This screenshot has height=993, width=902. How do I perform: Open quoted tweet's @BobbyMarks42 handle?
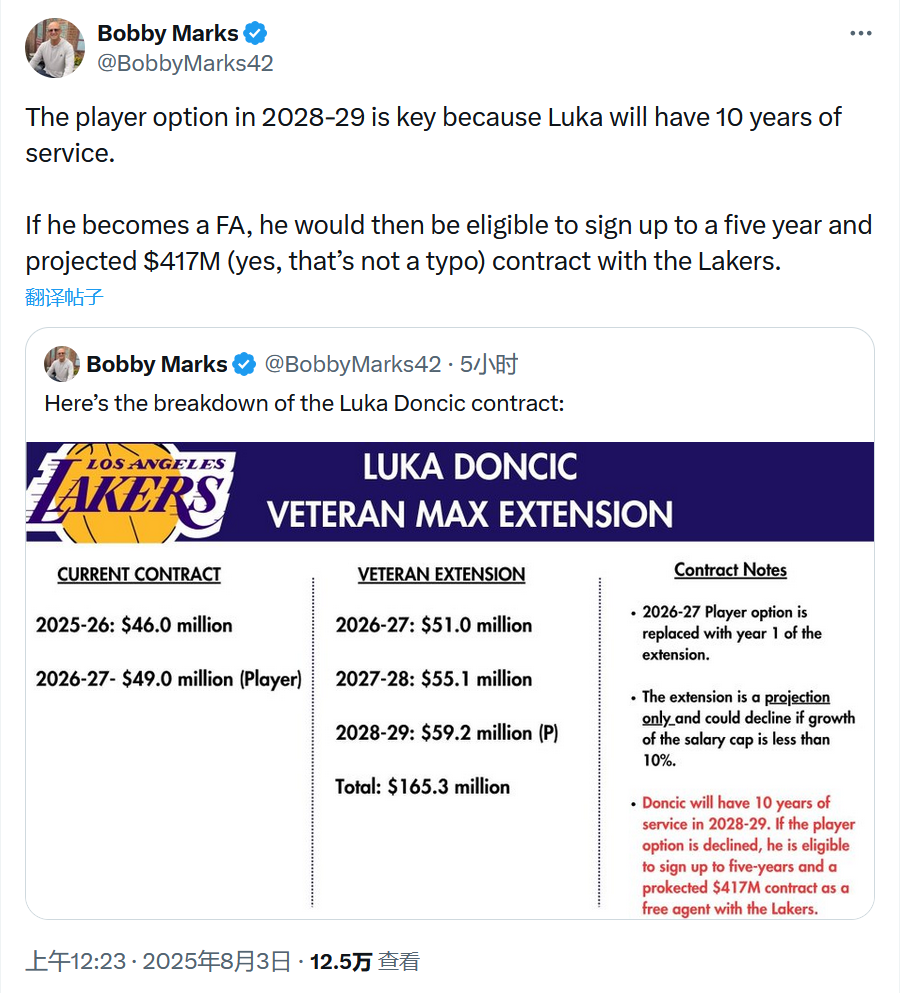click(x=352, y=365)
